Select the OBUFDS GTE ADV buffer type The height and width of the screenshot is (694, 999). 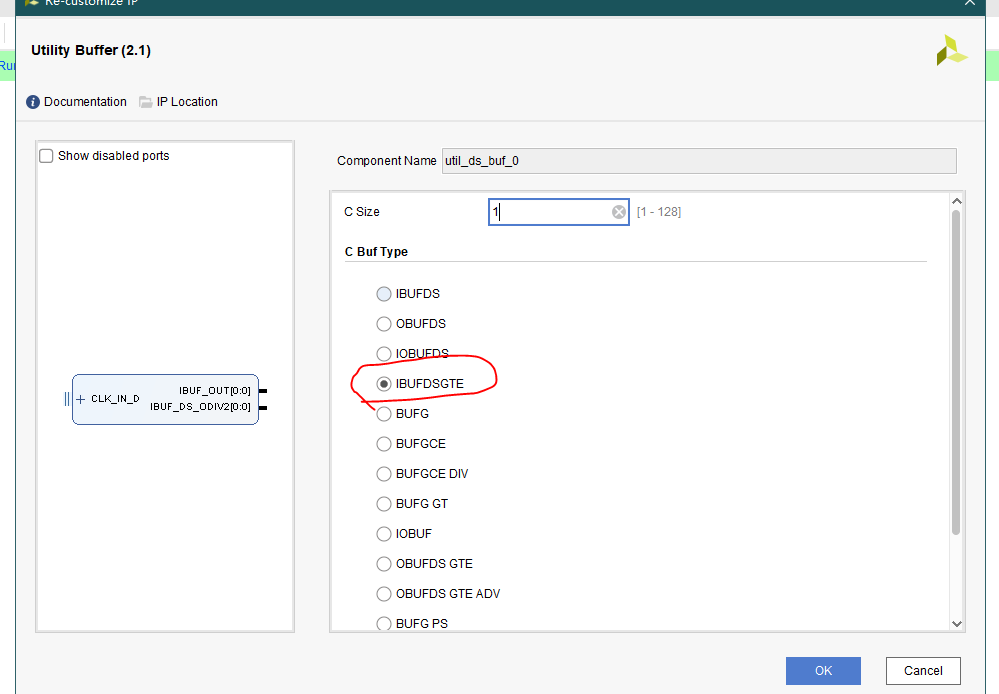point(383,593)
